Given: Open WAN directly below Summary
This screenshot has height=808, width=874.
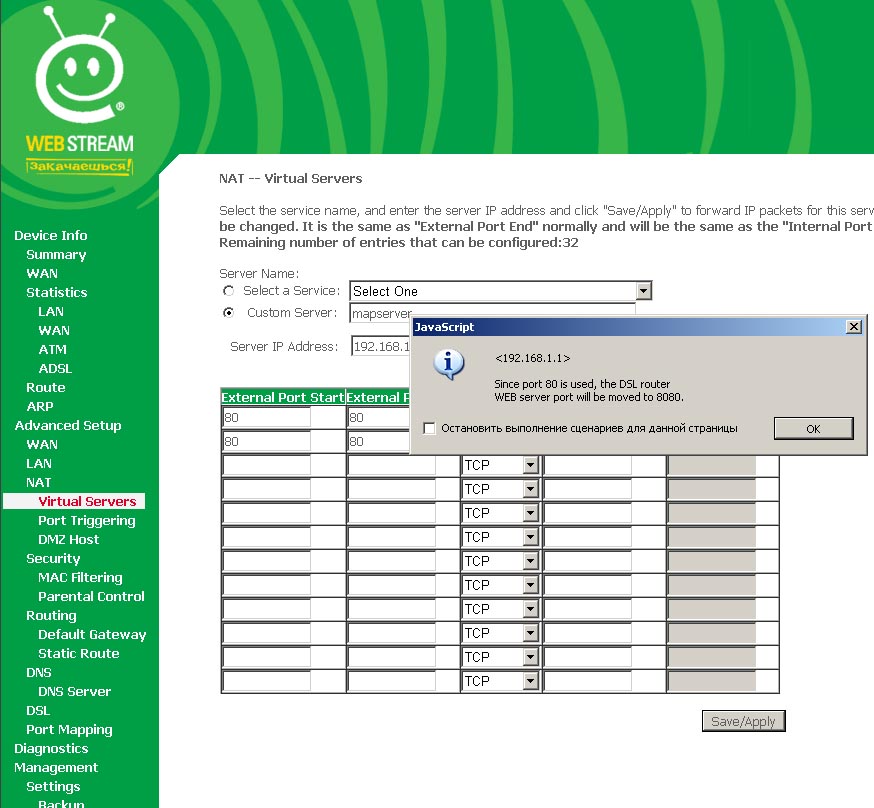Looking at the screenshot, I should [42, 273].
